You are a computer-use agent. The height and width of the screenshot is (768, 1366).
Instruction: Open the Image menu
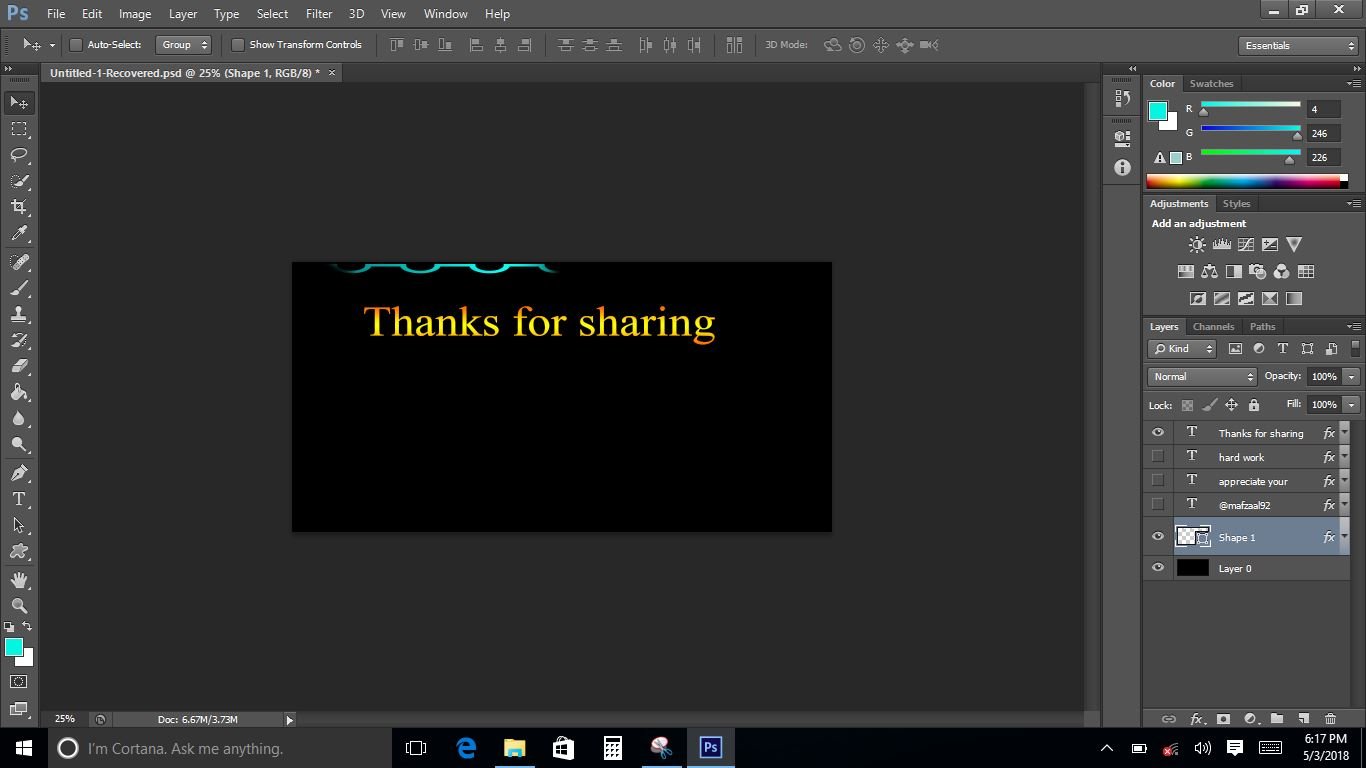point(135,14)
